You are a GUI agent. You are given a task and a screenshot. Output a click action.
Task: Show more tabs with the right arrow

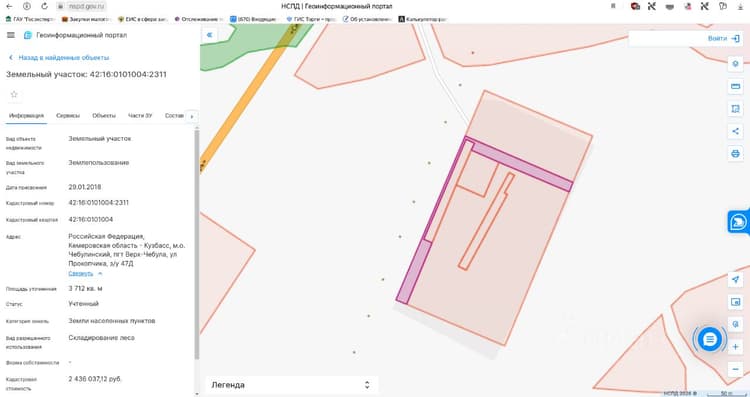pyautogui.click(x=192, y=116)
